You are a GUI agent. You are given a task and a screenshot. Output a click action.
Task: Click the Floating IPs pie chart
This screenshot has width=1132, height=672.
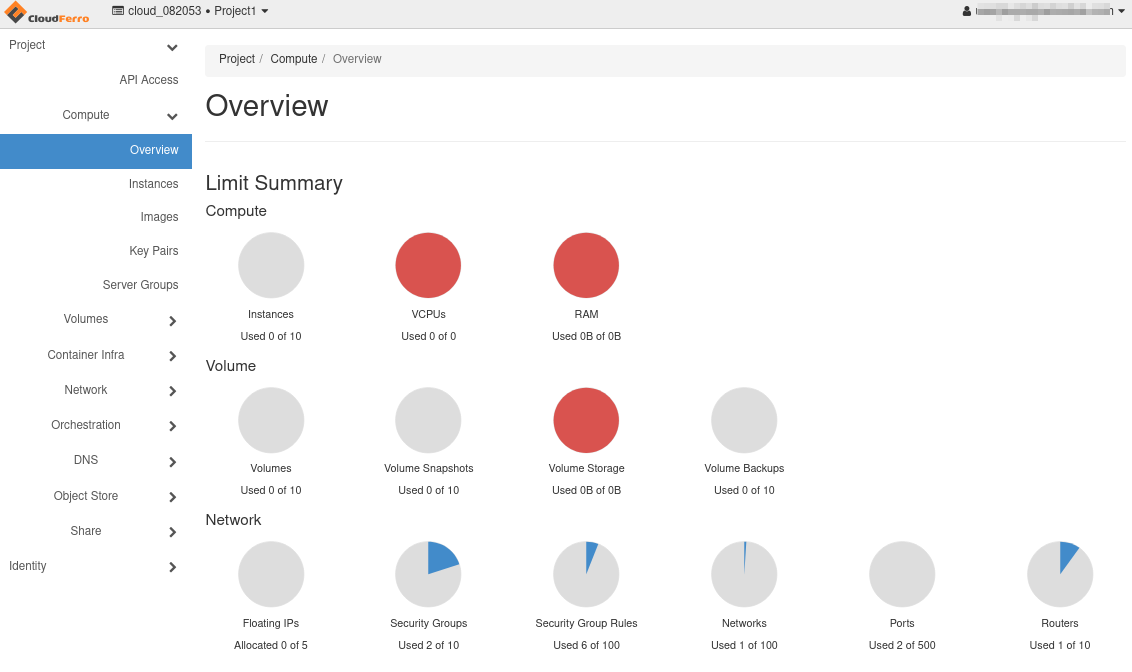tap(271, 575)
